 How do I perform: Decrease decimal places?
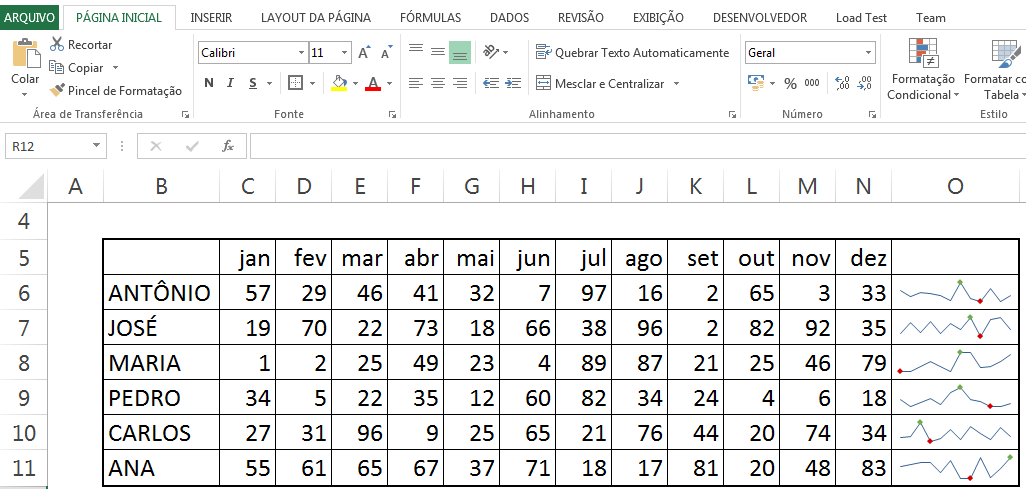(x=865, y=83)
